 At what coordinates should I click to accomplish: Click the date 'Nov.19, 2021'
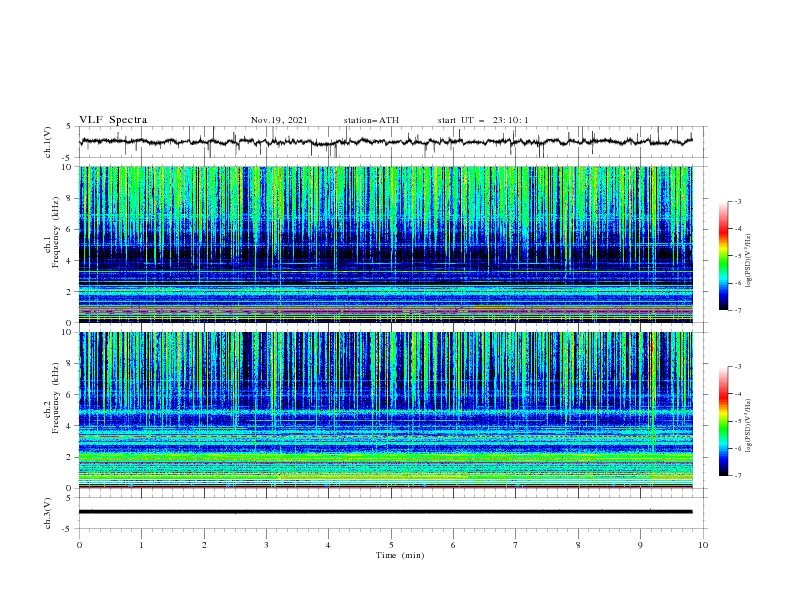[279, 120]
